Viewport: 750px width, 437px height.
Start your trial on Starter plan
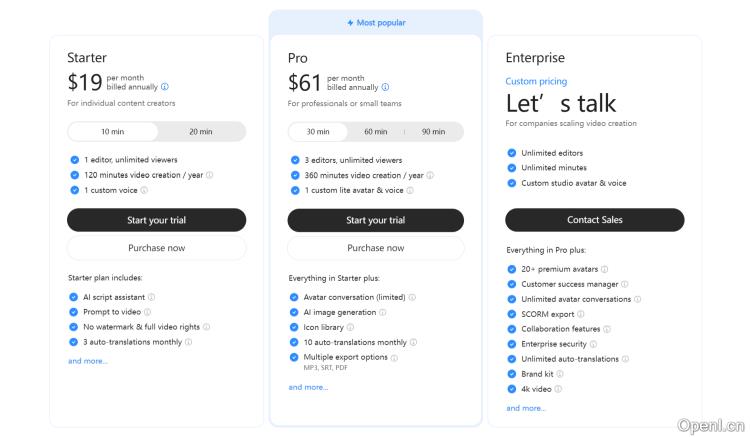[x=156, y=220]
